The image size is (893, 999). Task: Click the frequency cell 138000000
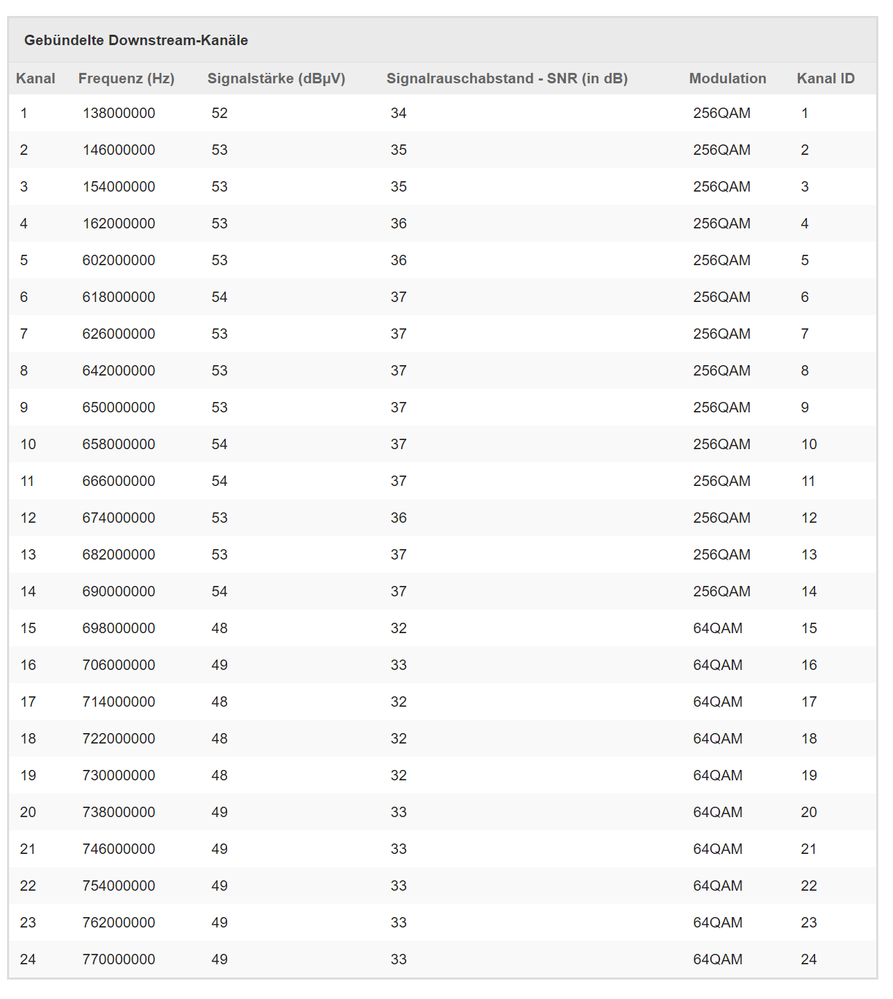(x=119, y=114)
